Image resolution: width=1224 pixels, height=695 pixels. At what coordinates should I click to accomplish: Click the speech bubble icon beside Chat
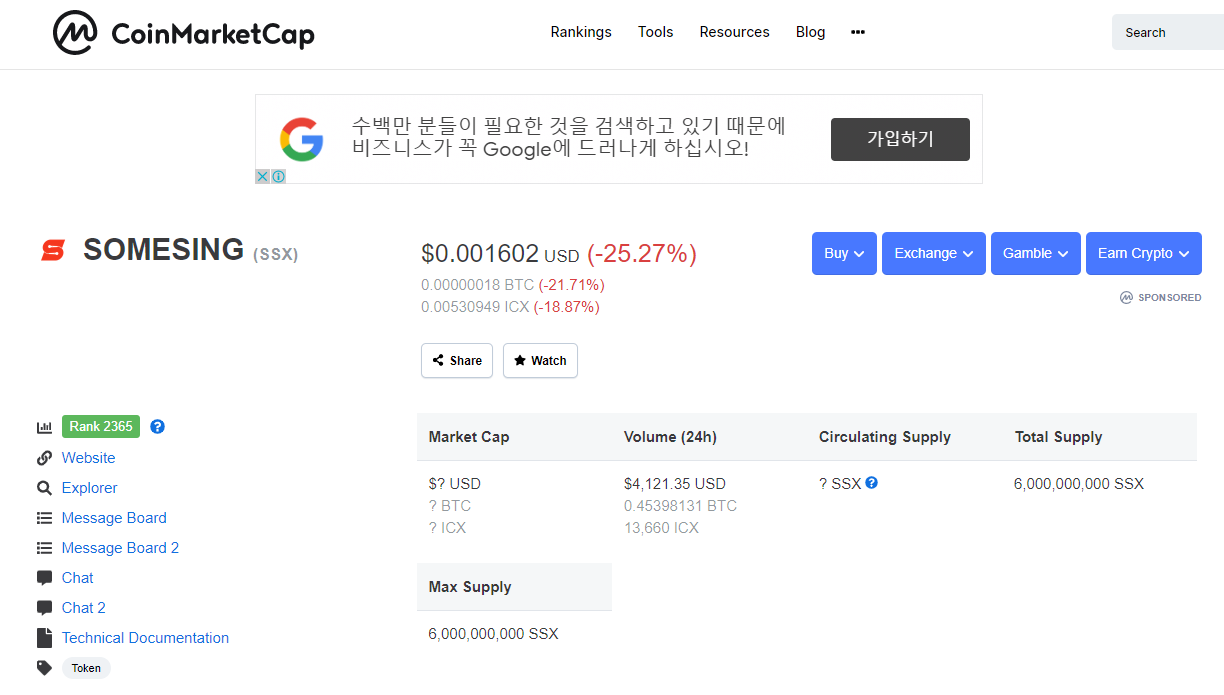(x=44, y=578)
